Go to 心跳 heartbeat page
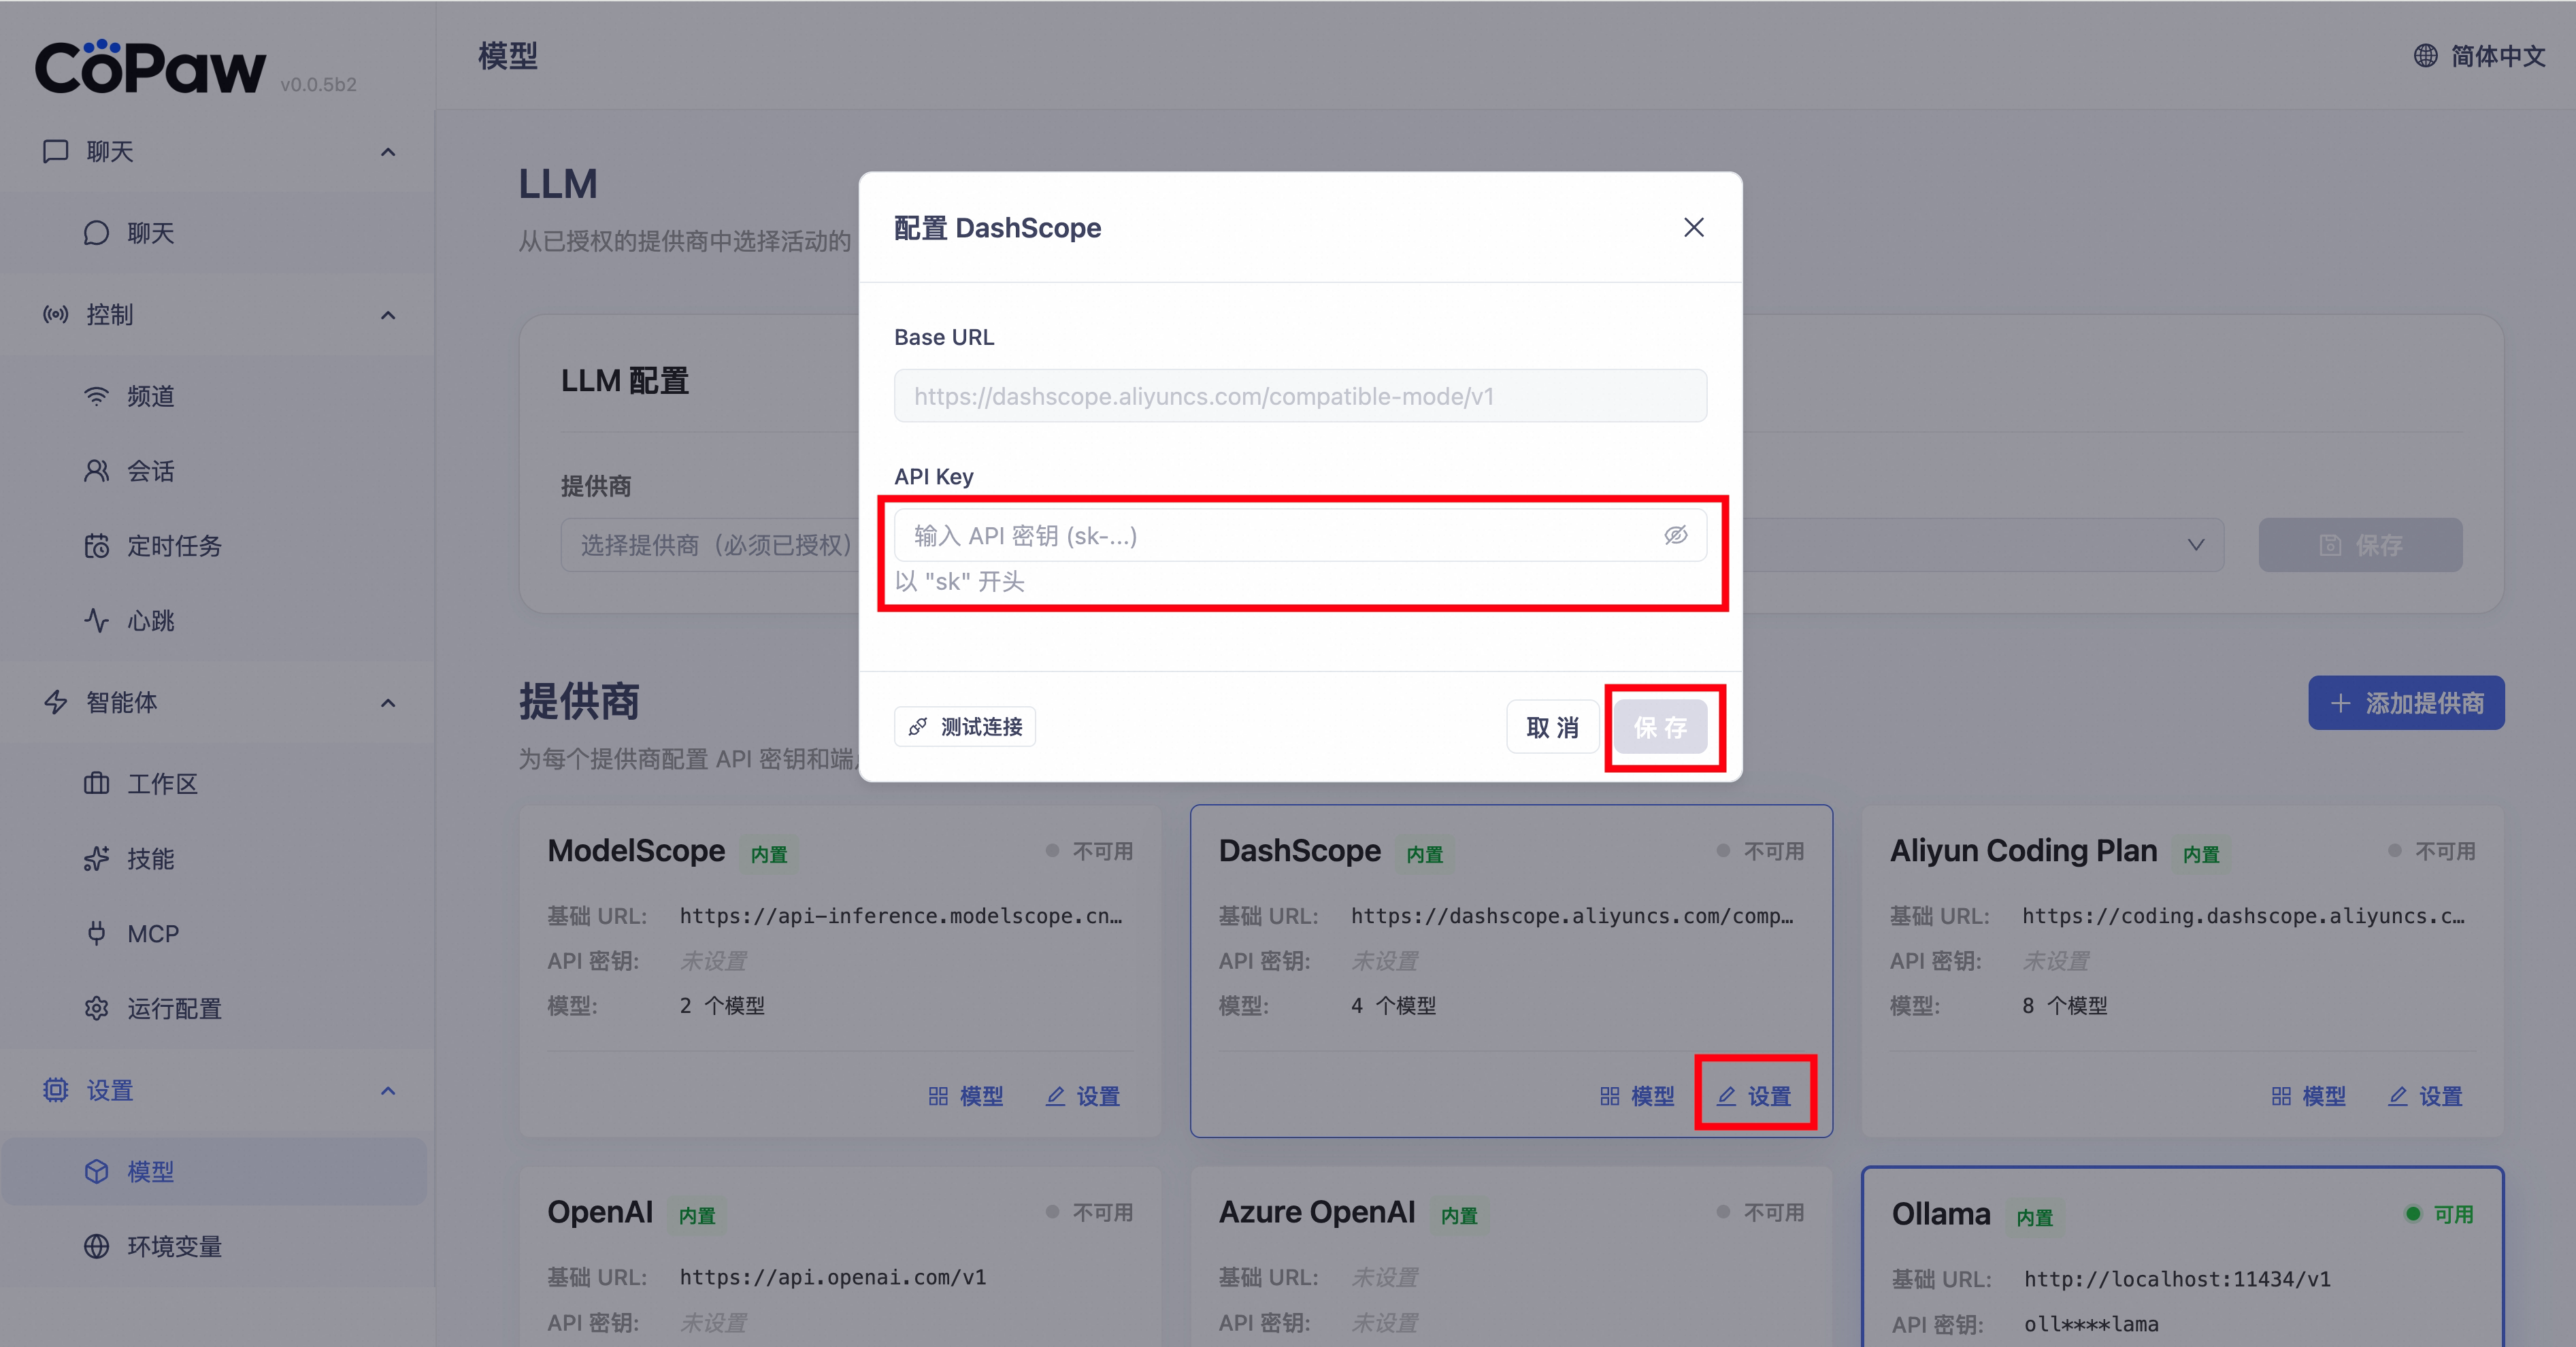The width and height of the screenshot is (2576, 1347). pyautogui.click(x=150, y=621)
